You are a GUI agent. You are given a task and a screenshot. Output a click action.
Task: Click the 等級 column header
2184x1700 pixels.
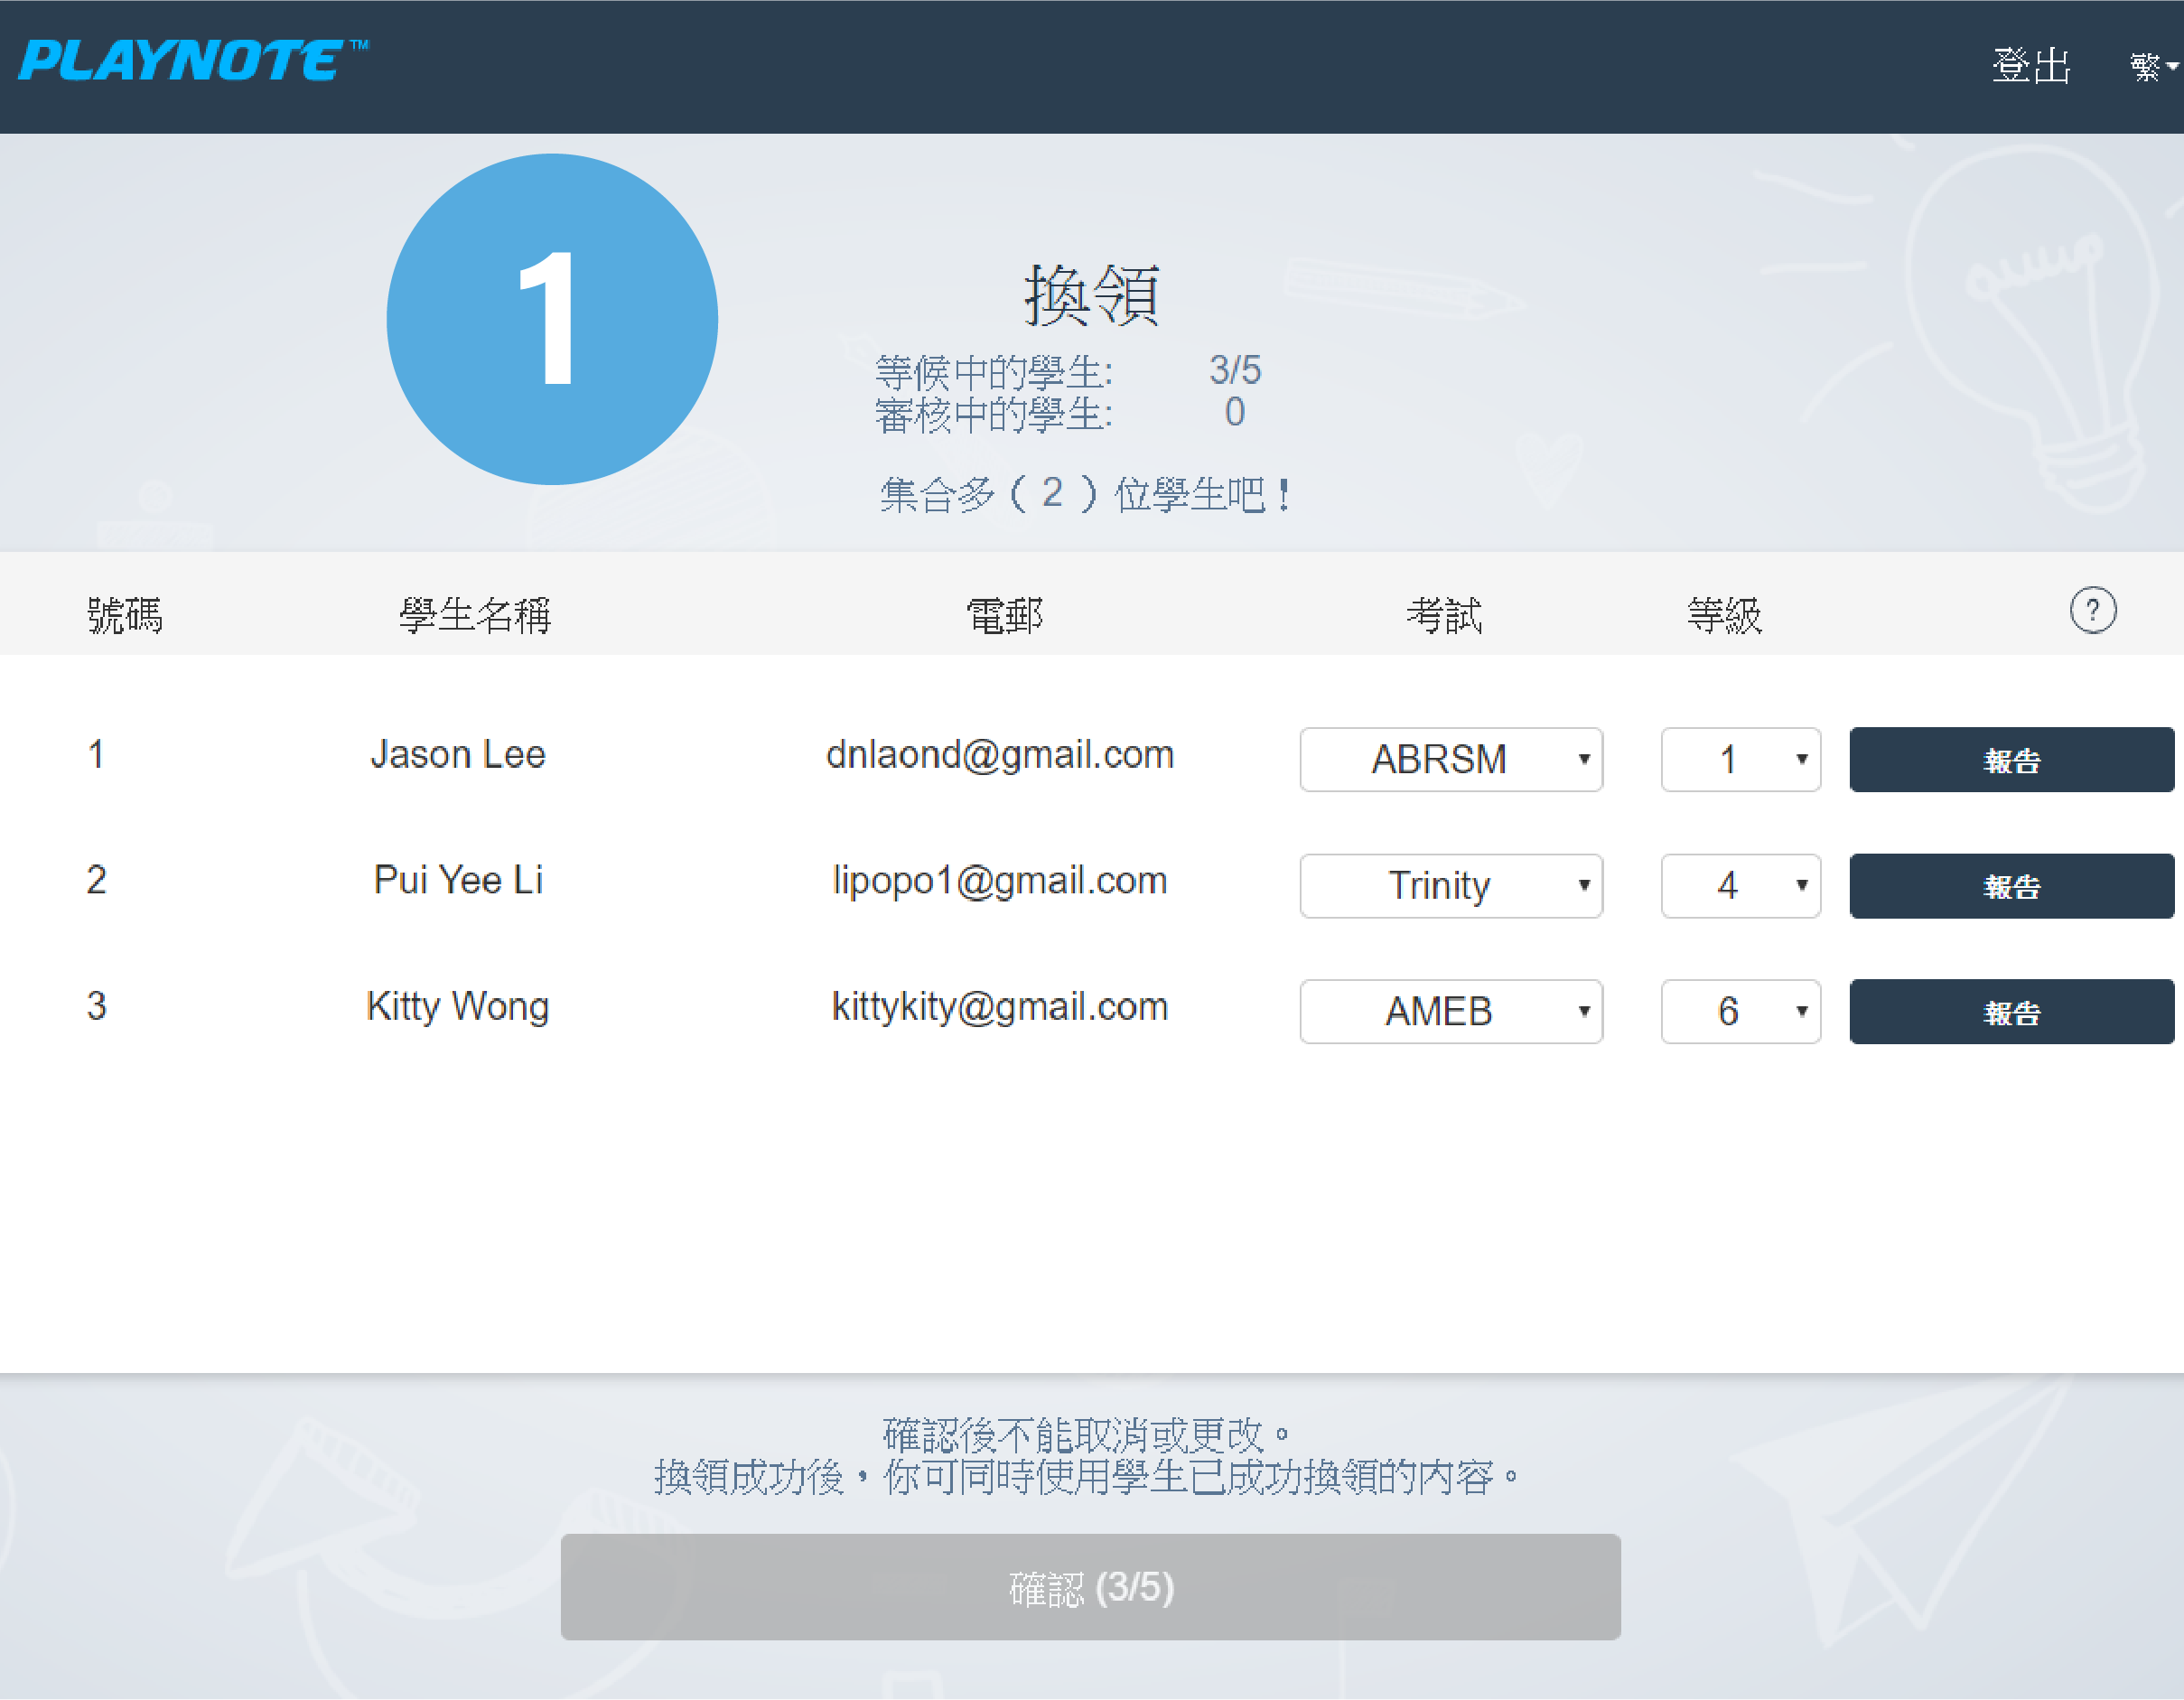tap(1724, 615)
